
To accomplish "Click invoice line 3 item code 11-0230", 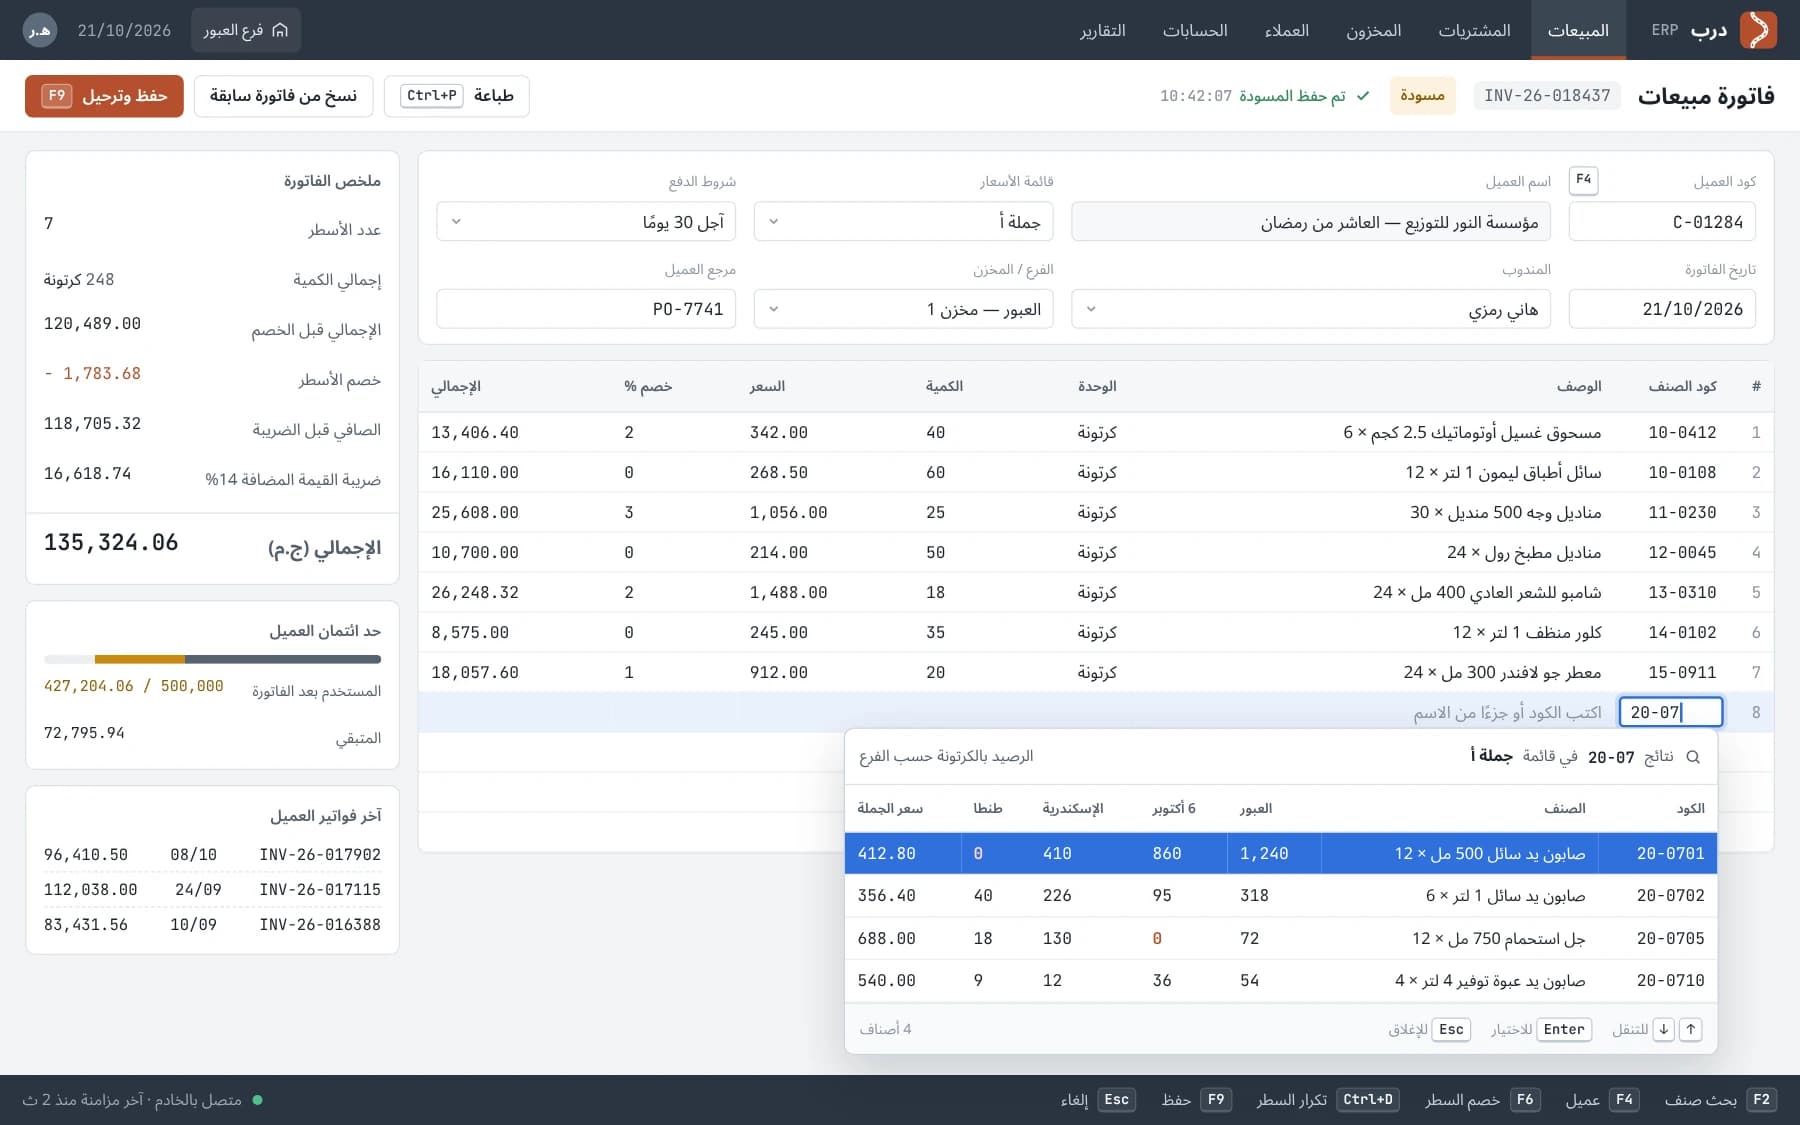I will click(1682, 512).
